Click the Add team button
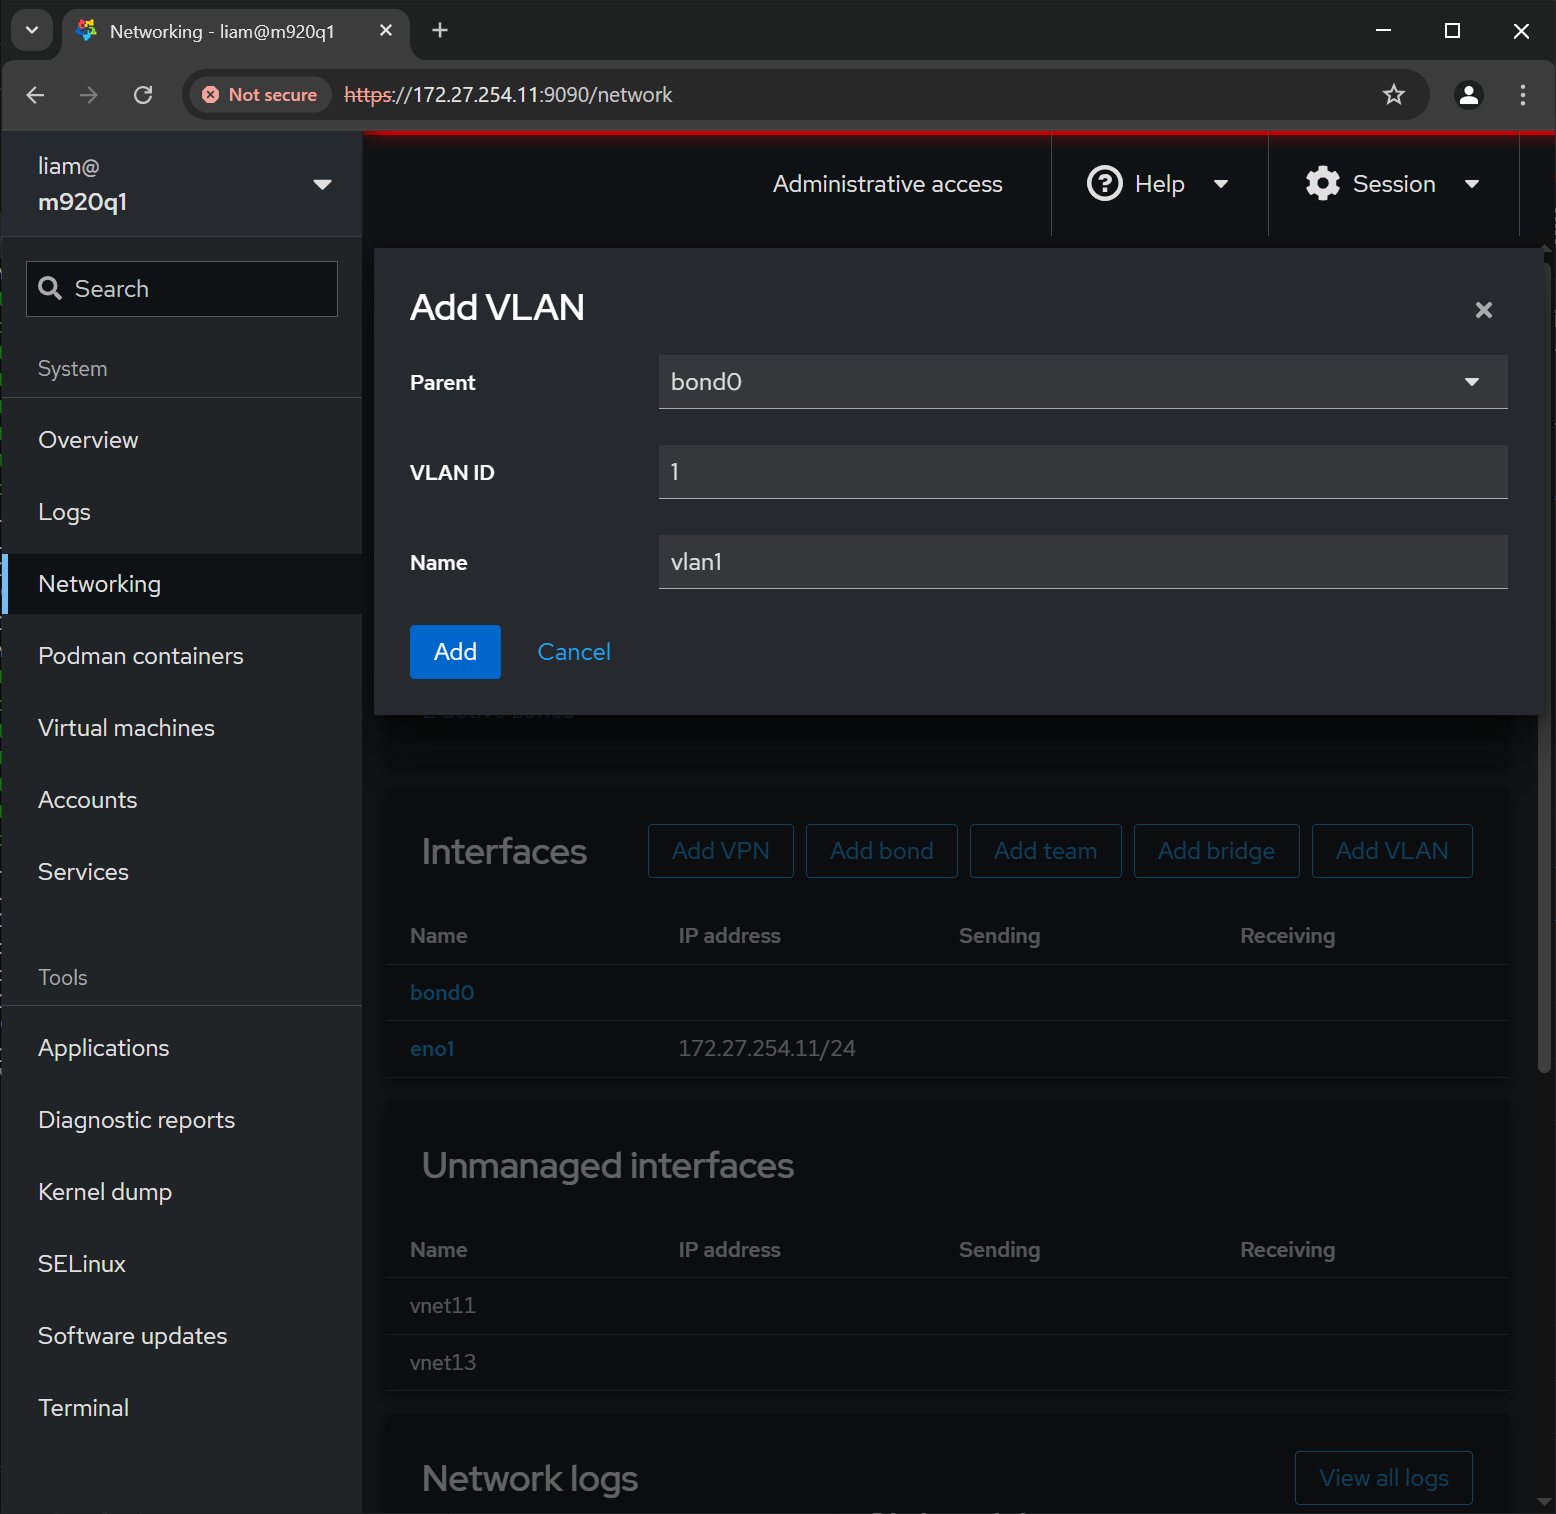The height and width of the screenshot is (1514, 1556). [1046, 851]
